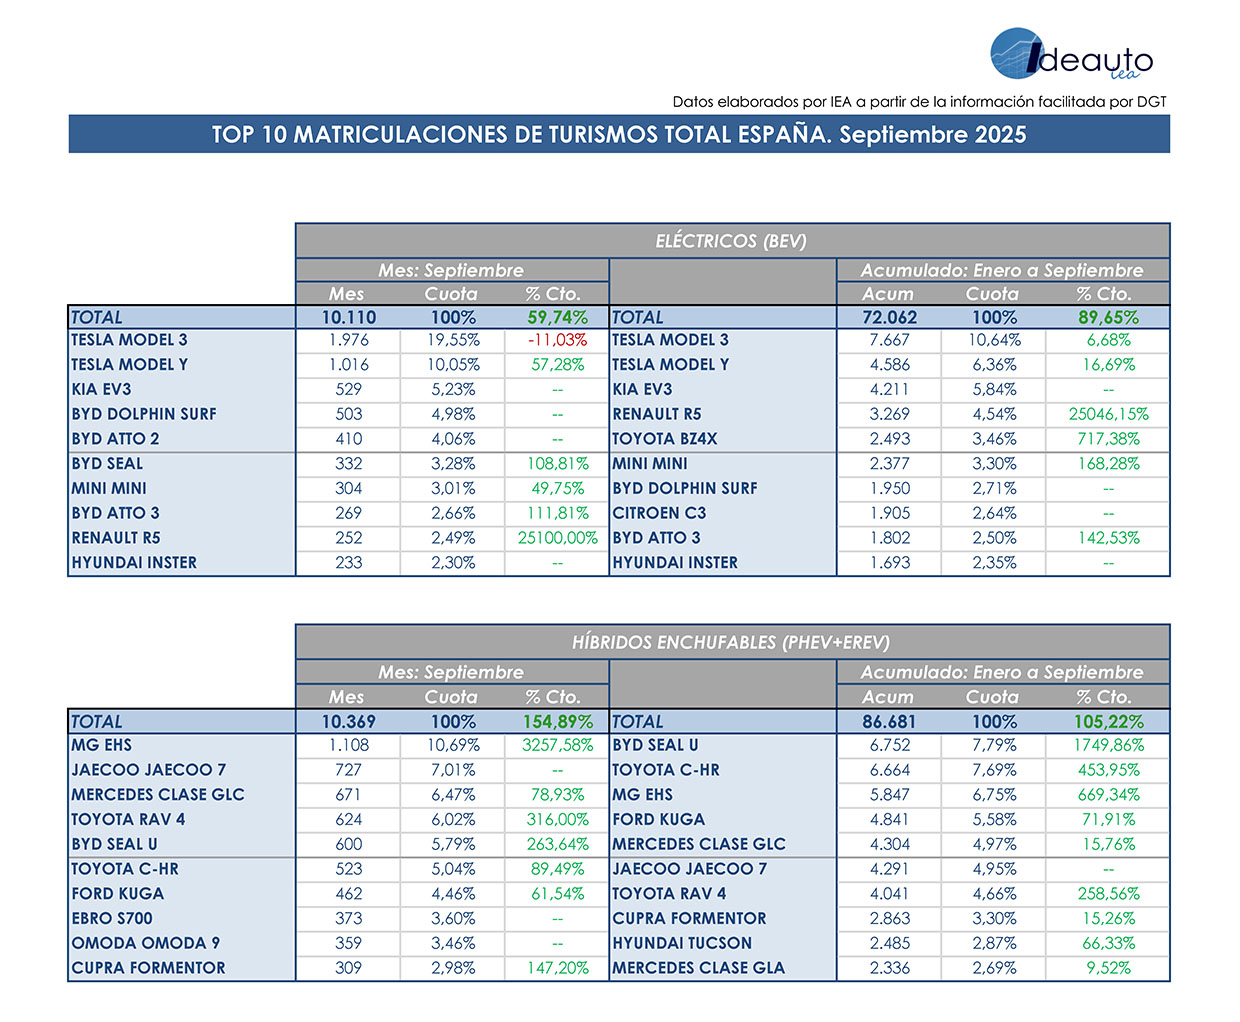
Task: Click Tesla Model 3 monthly value 1.976
Action: click(x=349, y=340)
